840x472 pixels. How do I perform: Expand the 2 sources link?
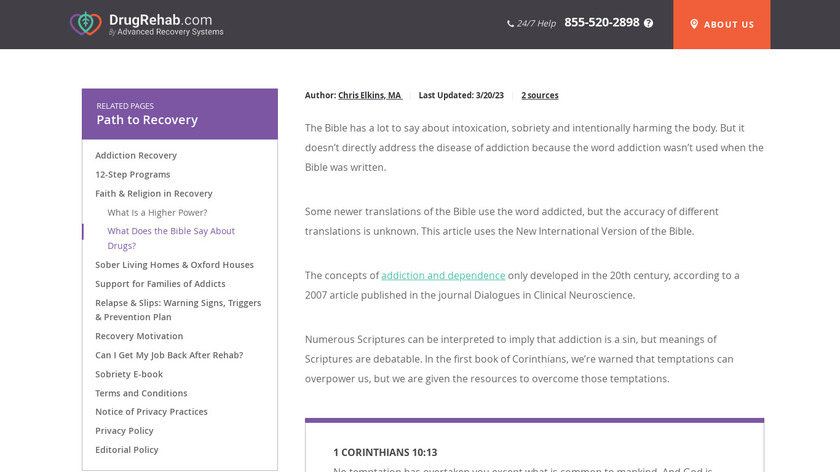[540, 95]
